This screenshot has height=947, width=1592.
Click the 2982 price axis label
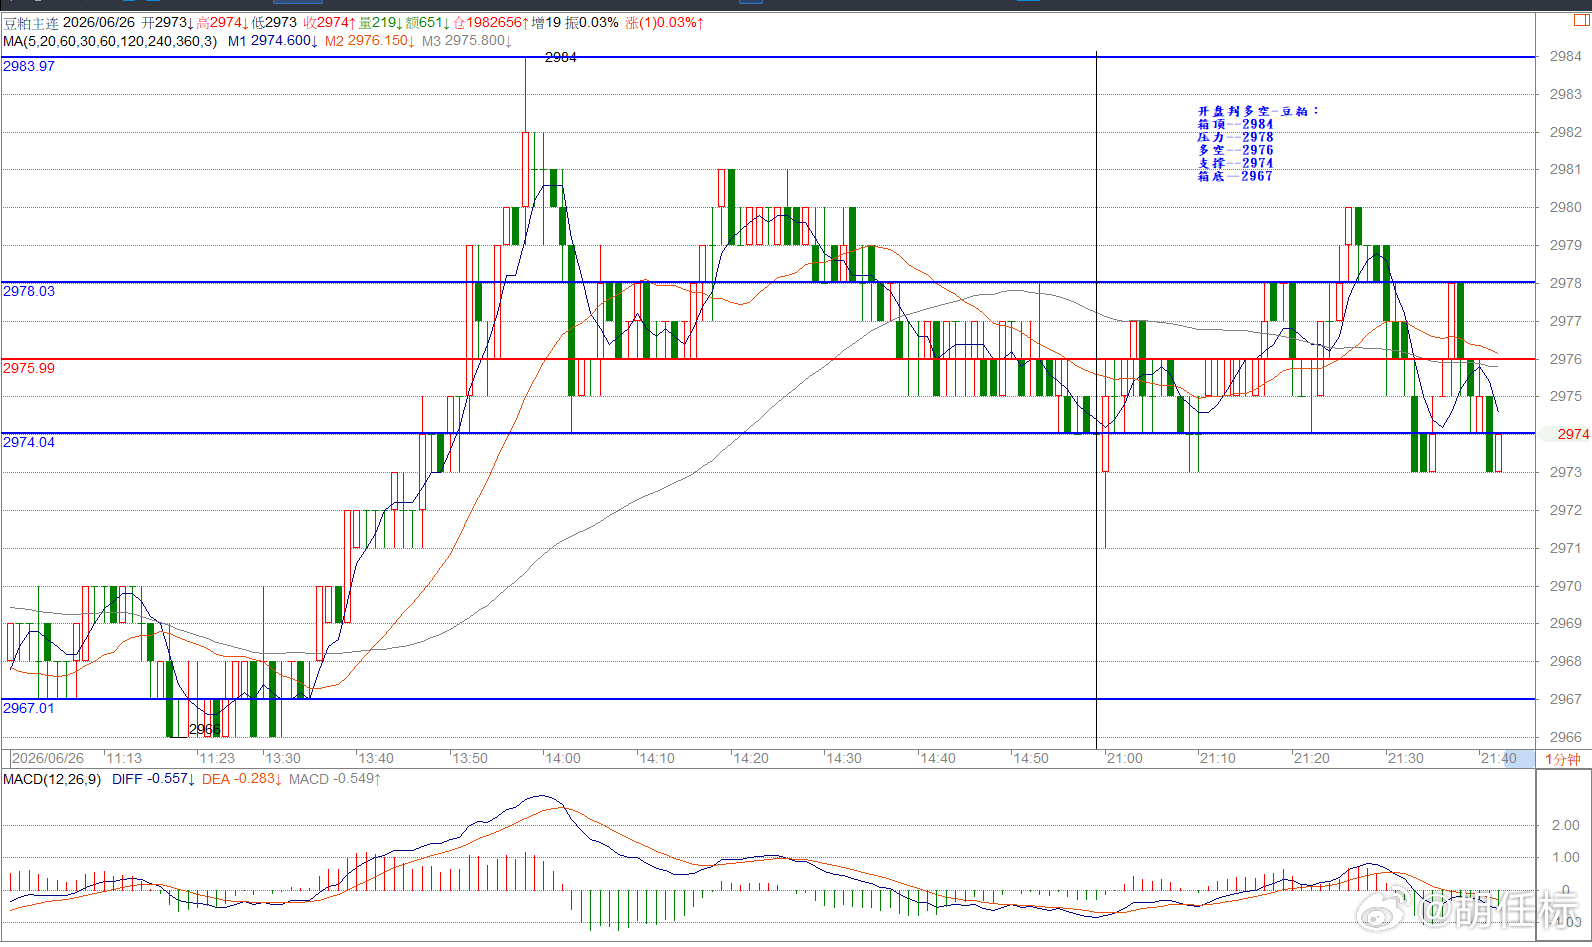click(x=1566, y=132)
